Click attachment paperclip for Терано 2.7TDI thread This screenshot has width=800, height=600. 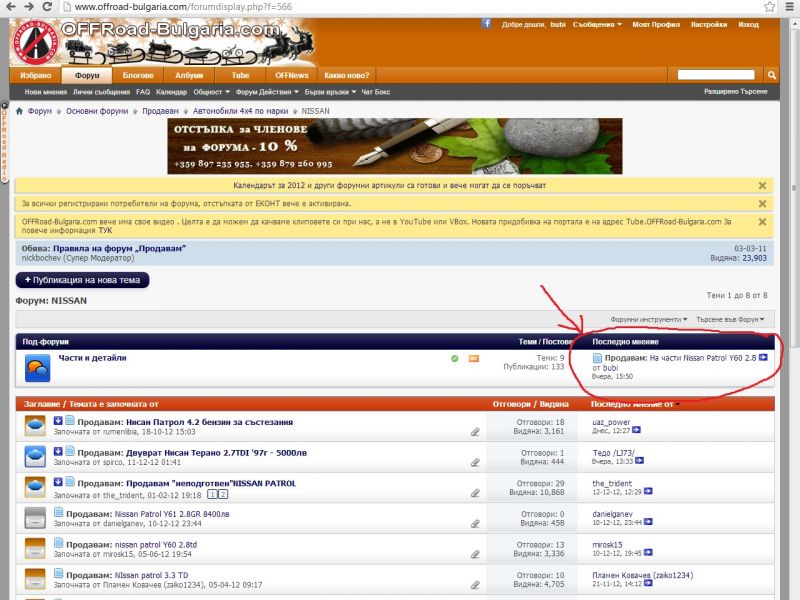click(475, 463)
